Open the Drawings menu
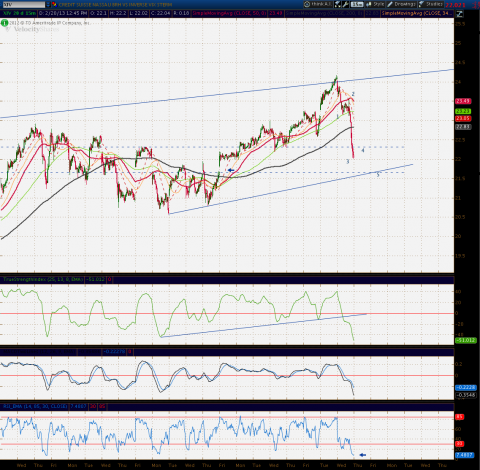 [401, 4]
